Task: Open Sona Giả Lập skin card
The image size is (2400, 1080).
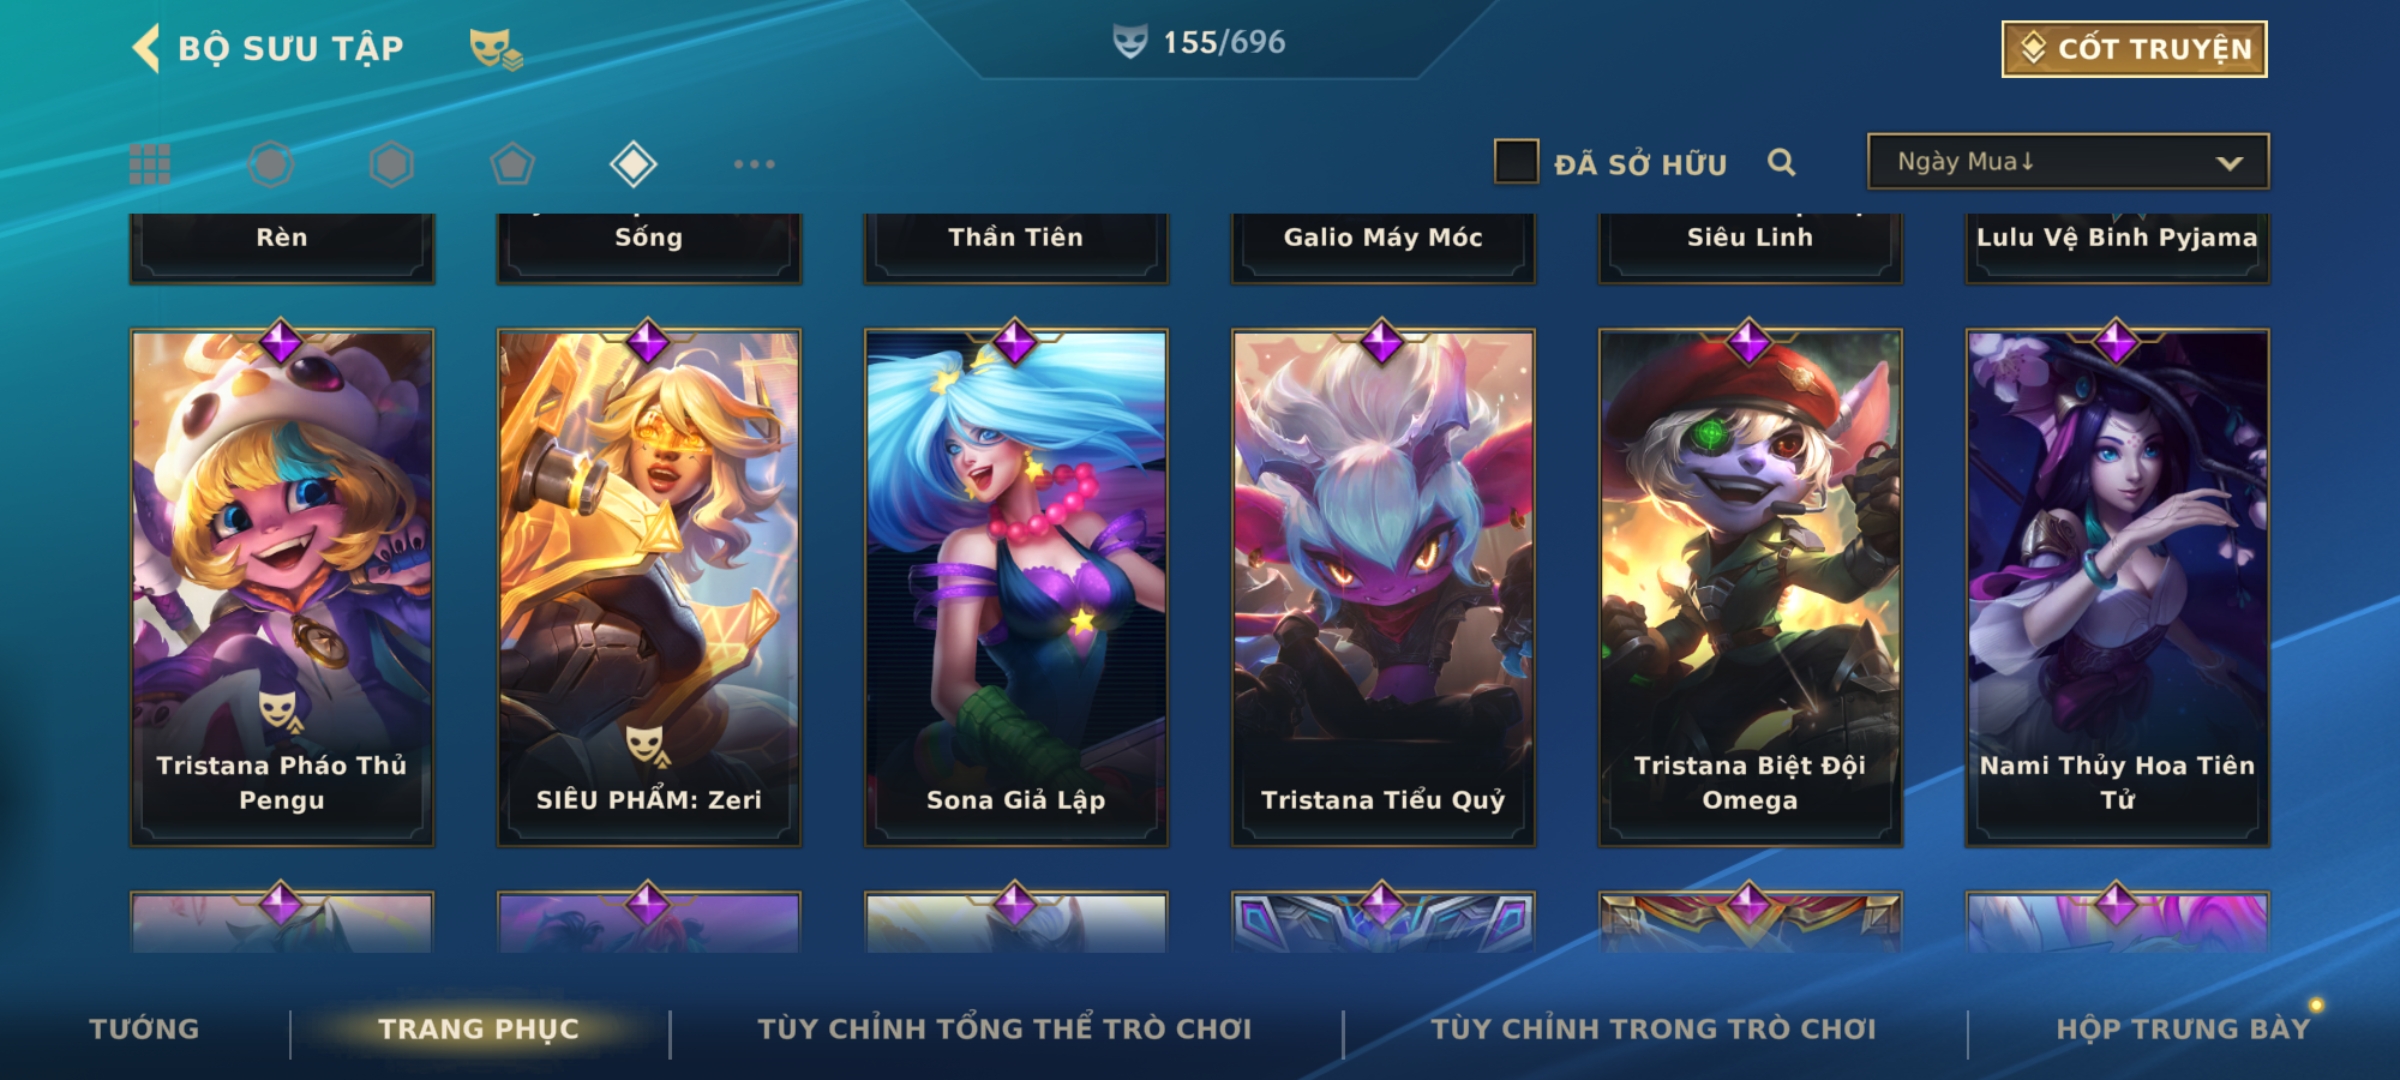Action: pos(1016,588)
